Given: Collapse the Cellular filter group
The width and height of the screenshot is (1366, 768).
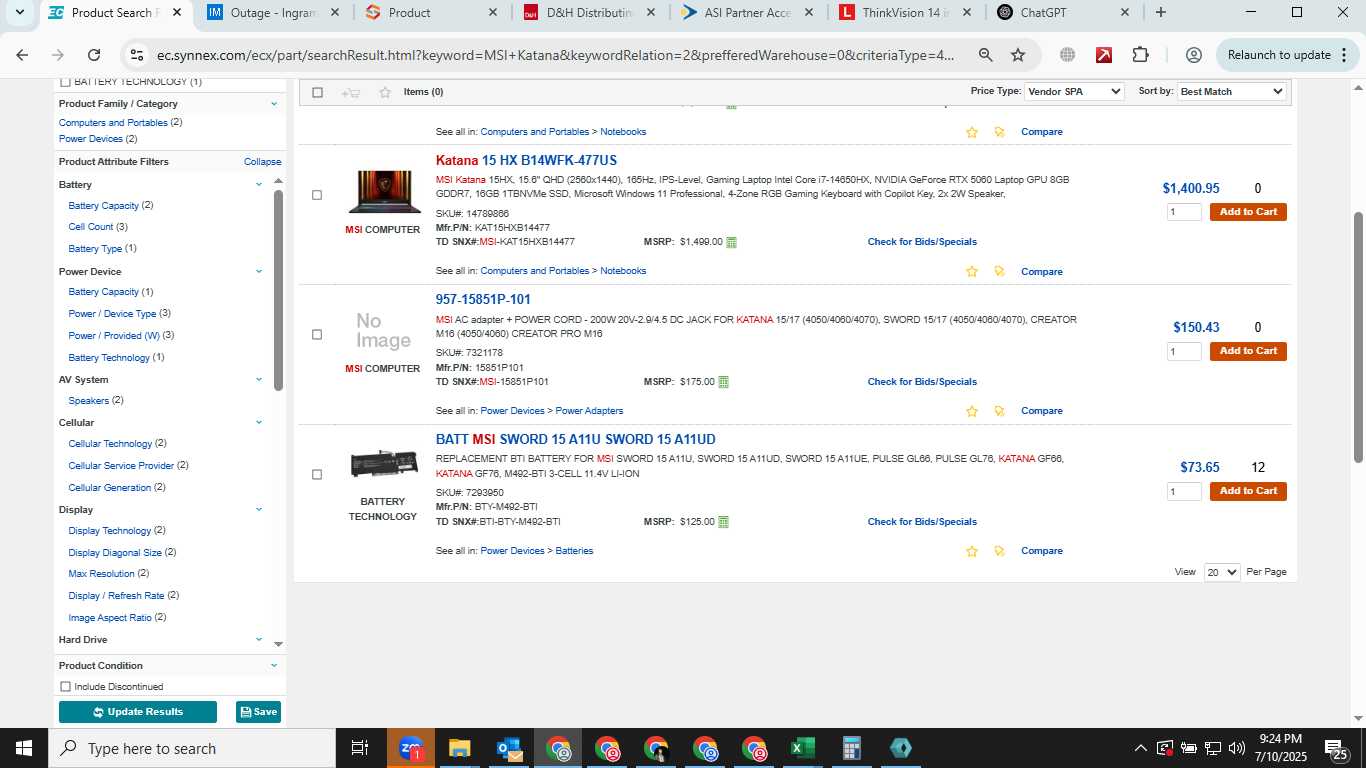Looking at the screenshot, I should (259, 423).
